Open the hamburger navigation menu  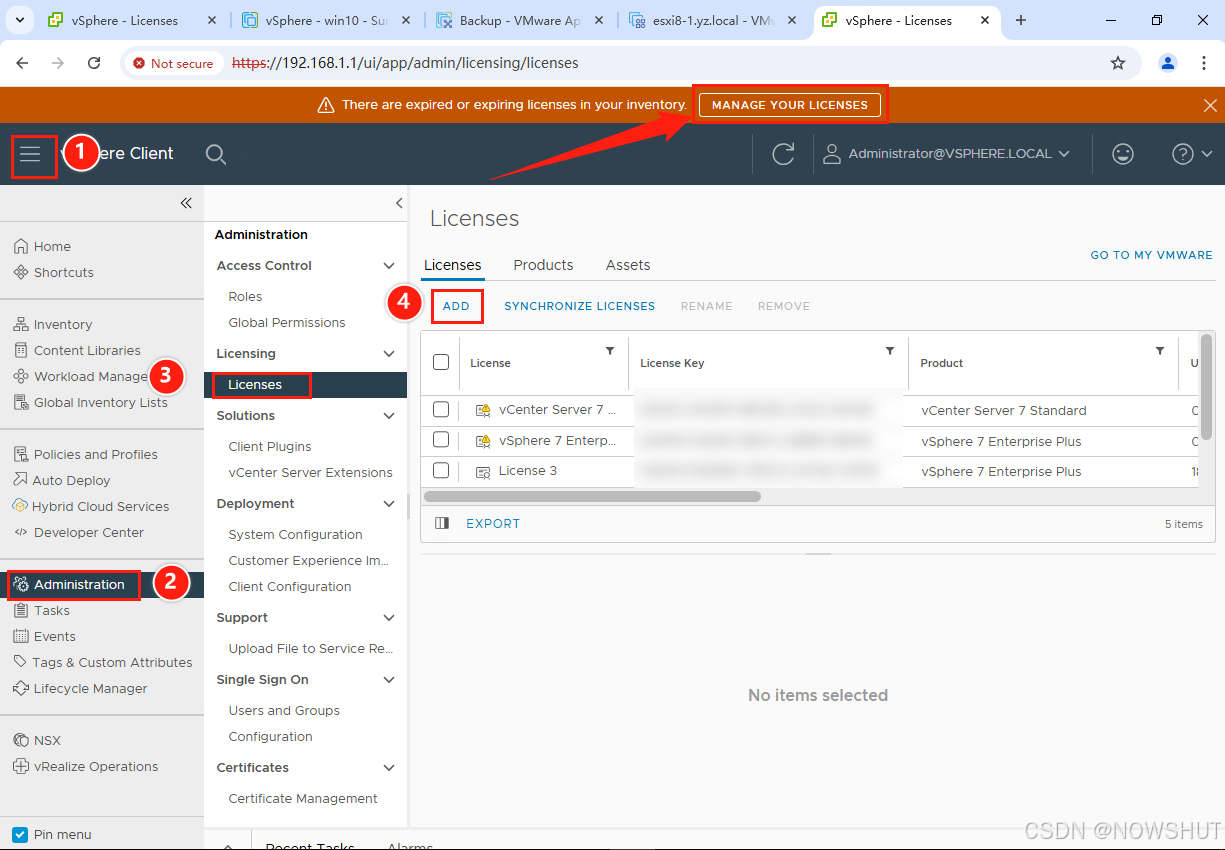pyautogui.click(x=30, y=154)
